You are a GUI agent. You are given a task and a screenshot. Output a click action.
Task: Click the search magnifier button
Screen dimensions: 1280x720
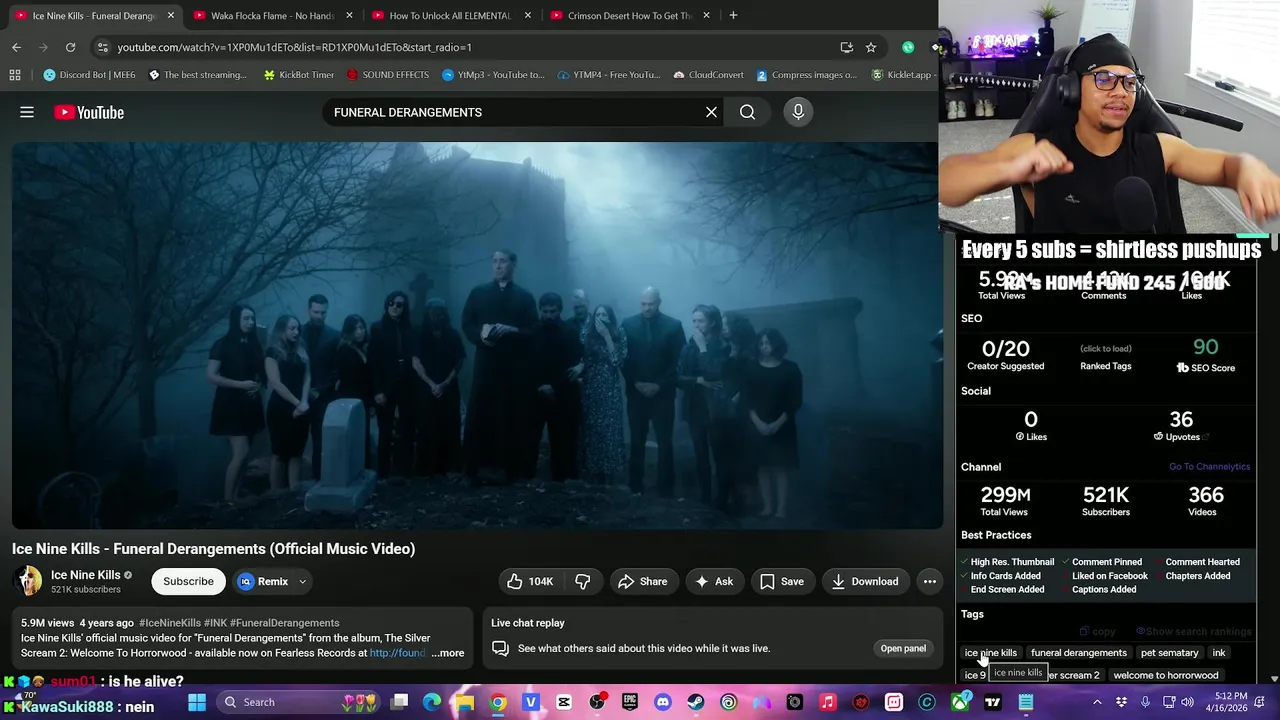[747, 112]
